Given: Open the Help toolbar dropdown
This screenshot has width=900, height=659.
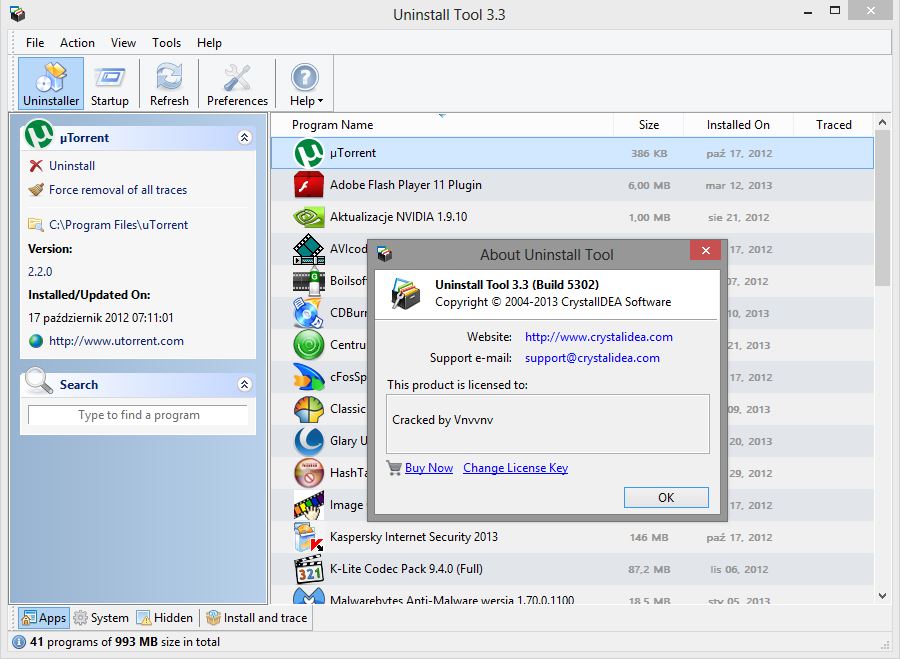Looking at the screenshot, I should (x=305, y=83).
